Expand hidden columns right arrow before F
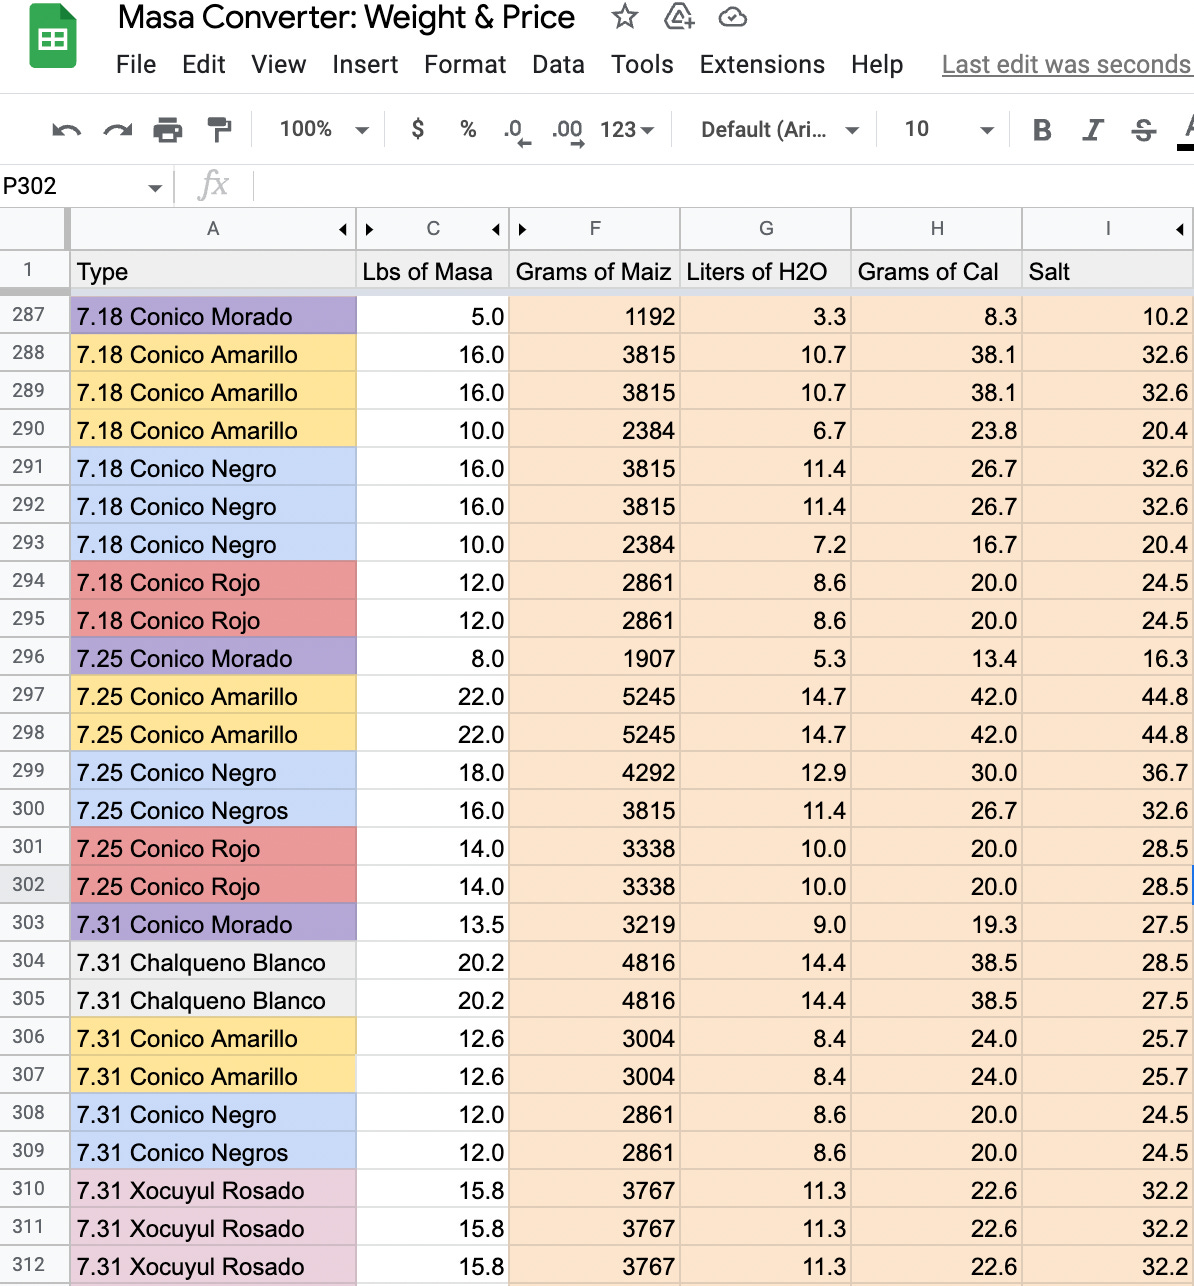 point(522,230)
